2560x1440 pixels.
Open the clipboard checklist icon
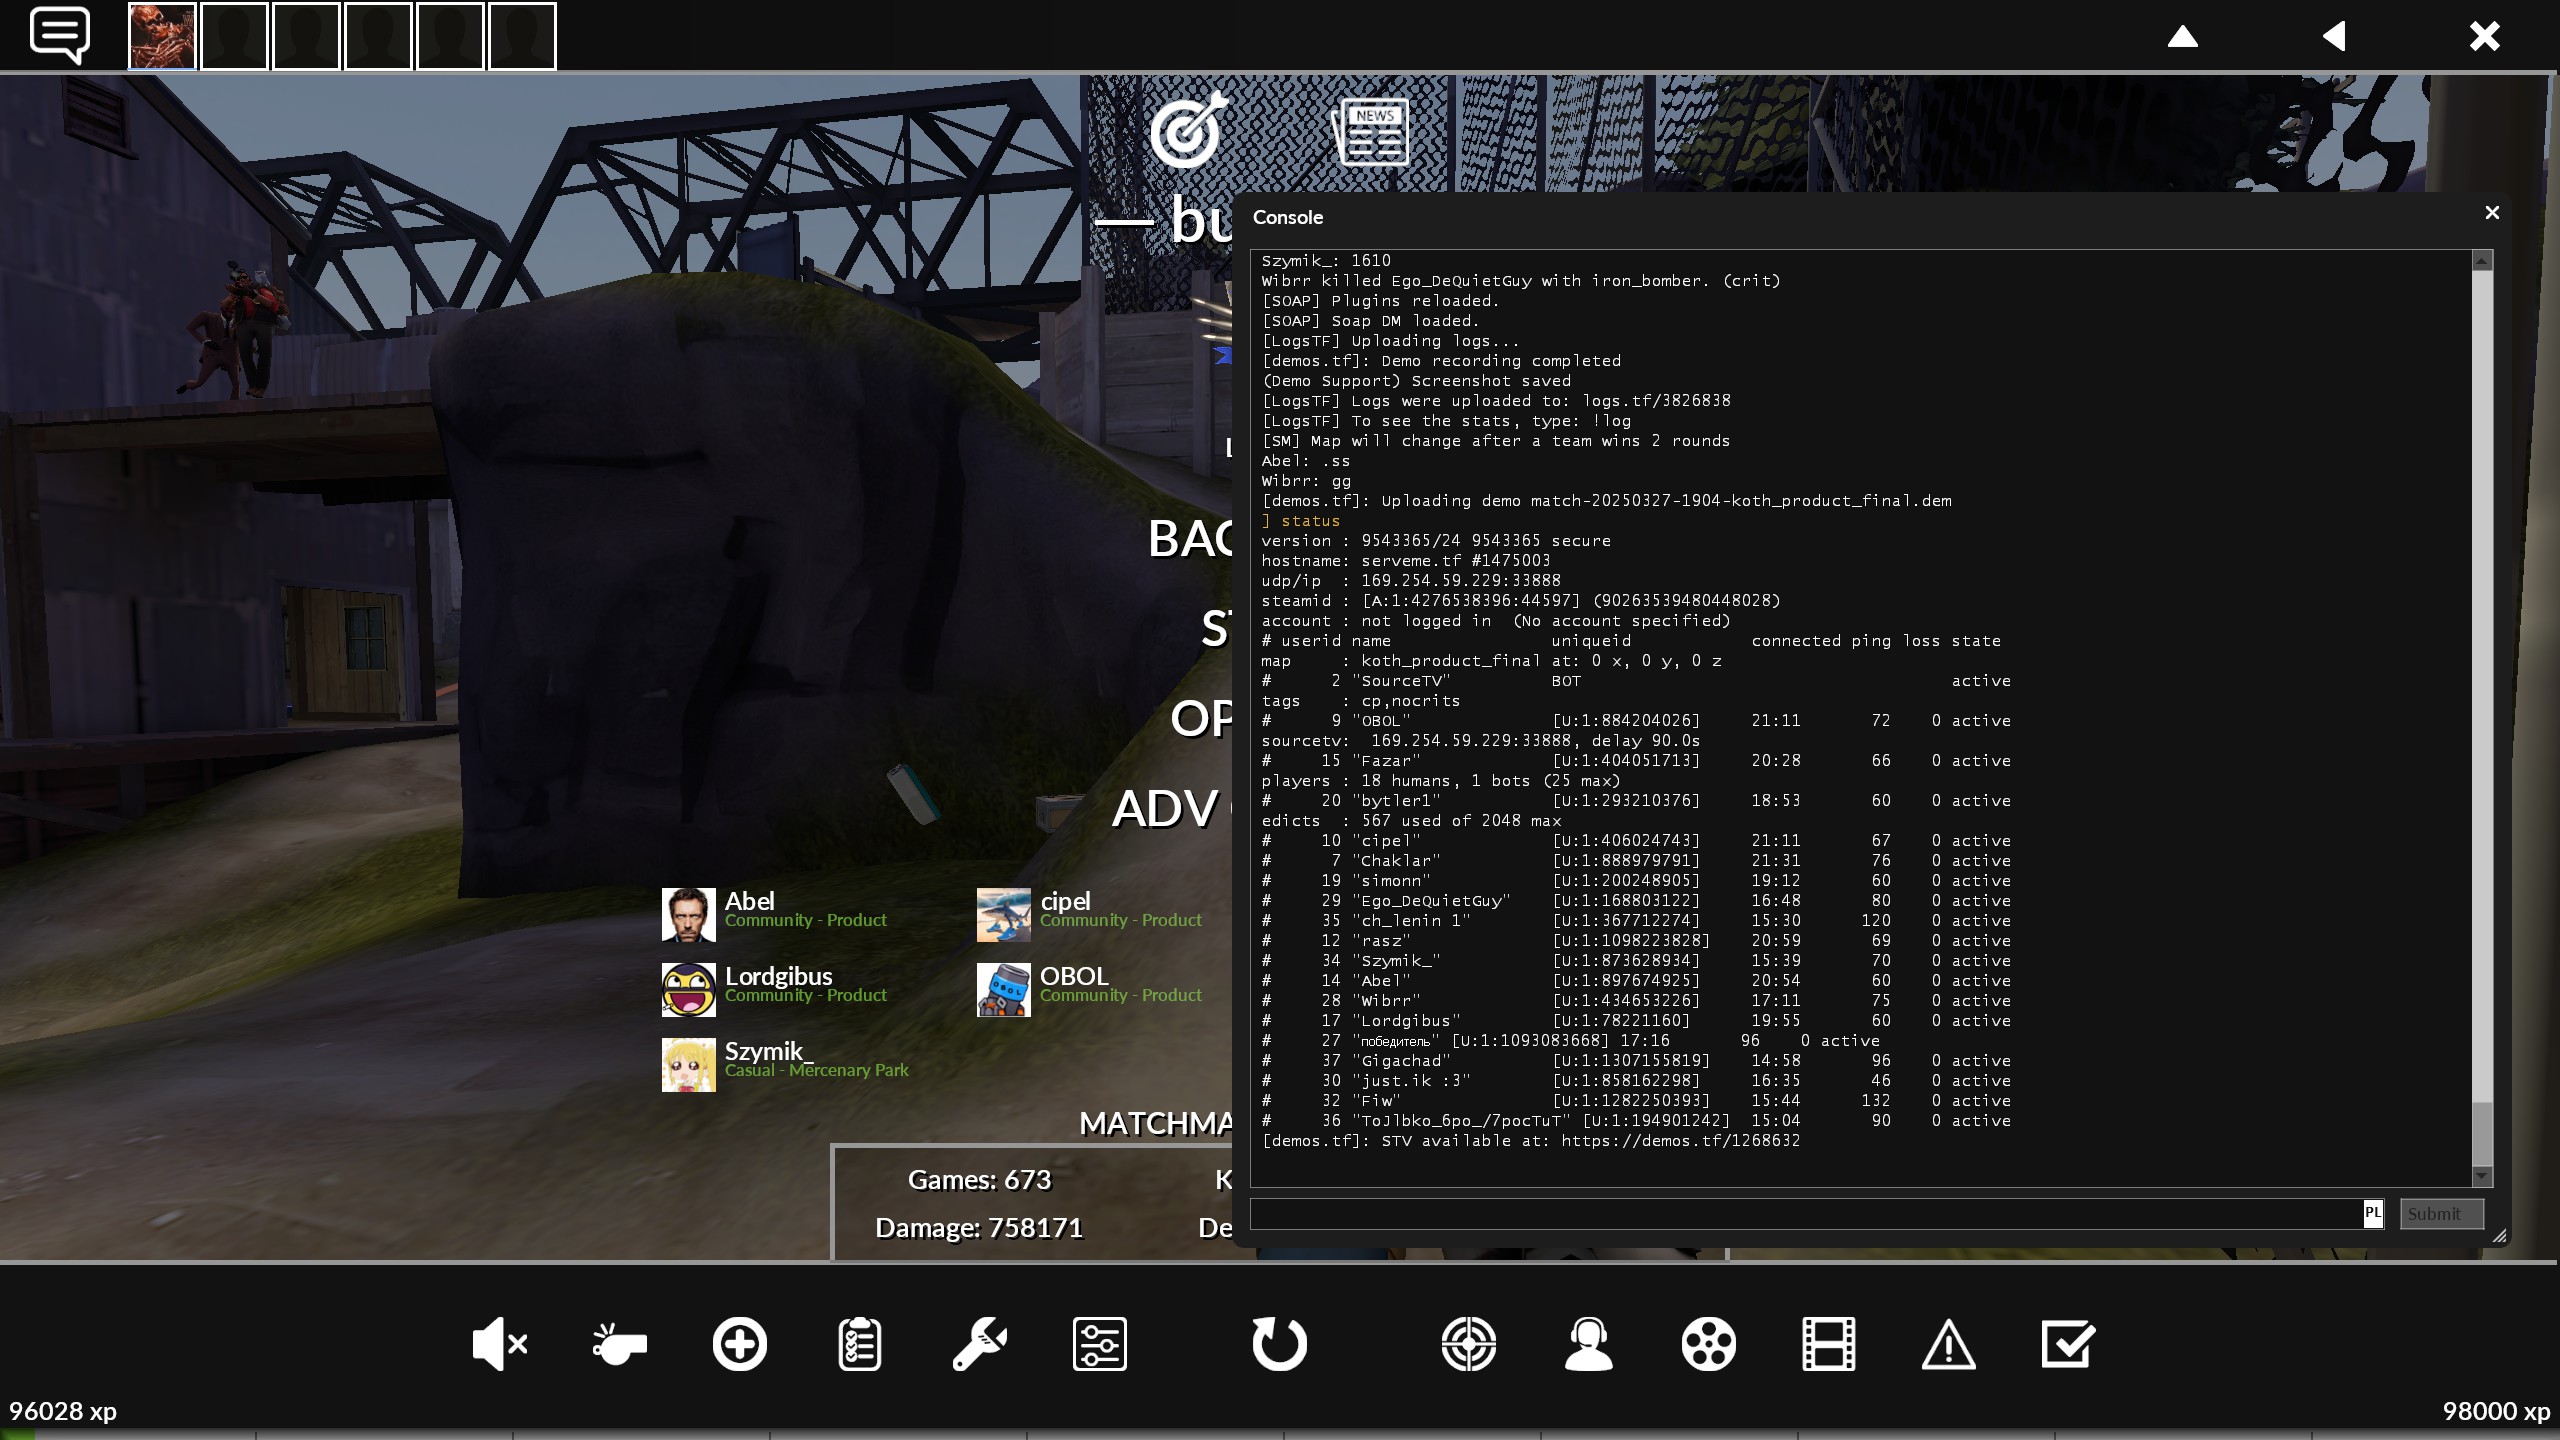coord(859,1343)
